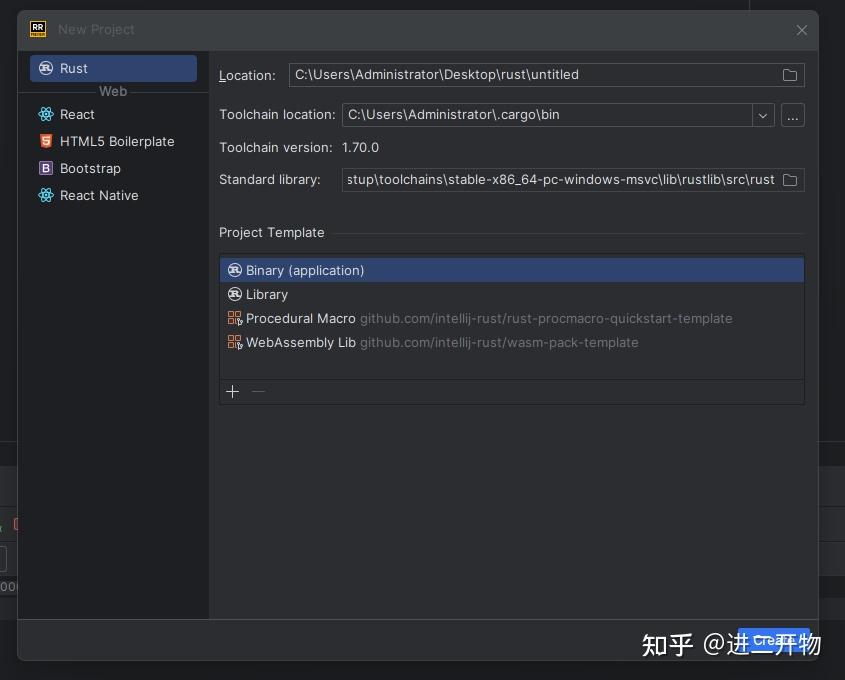Select Rust project type in sidebar
The image size is (845, 680).
tap(113, 69)
